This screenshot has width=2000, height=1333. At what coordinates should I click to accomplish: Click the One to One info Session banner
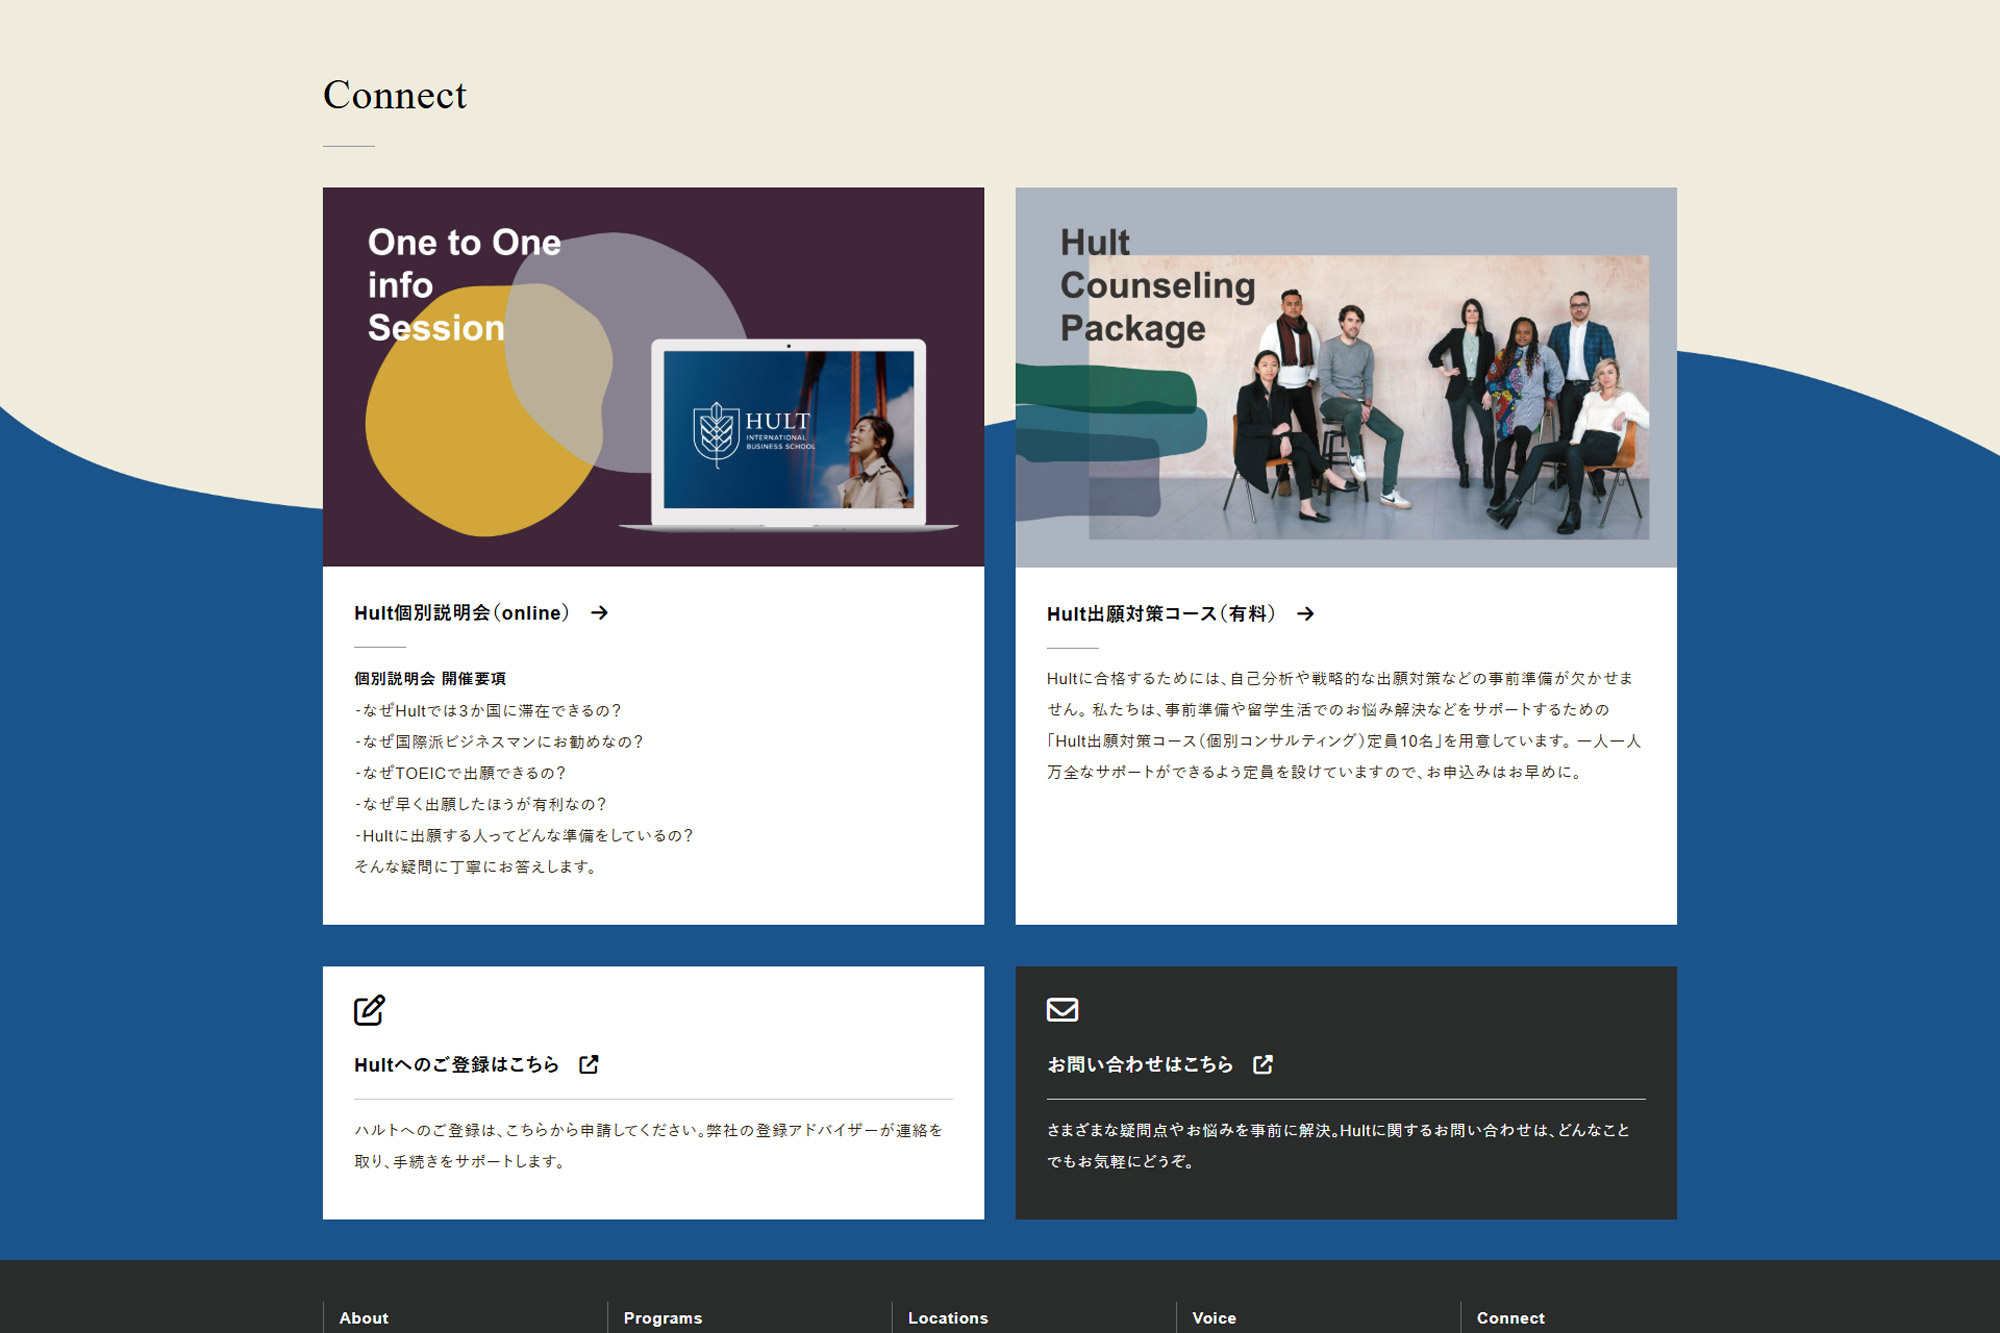(x=653, y=377)
